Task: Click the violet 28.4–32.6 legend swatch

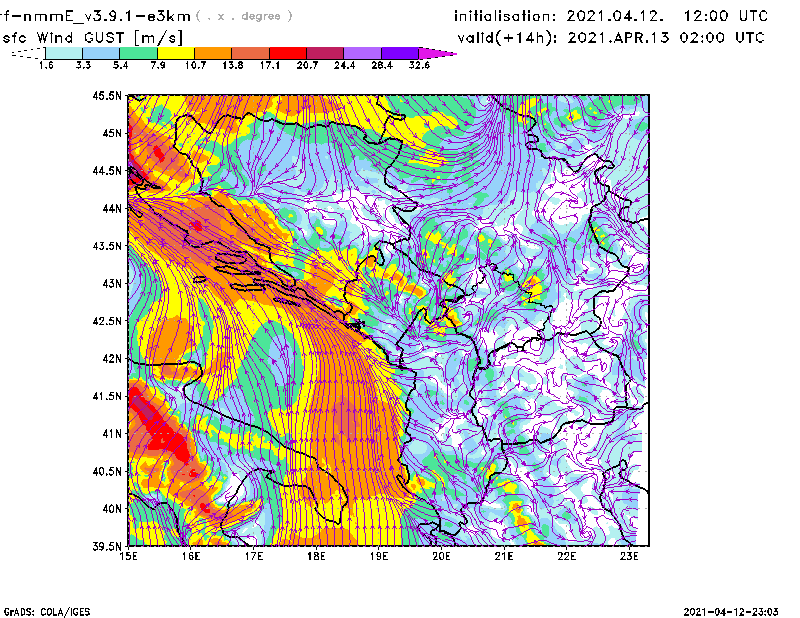Action: pyautogui.click(x=399, y=53)
